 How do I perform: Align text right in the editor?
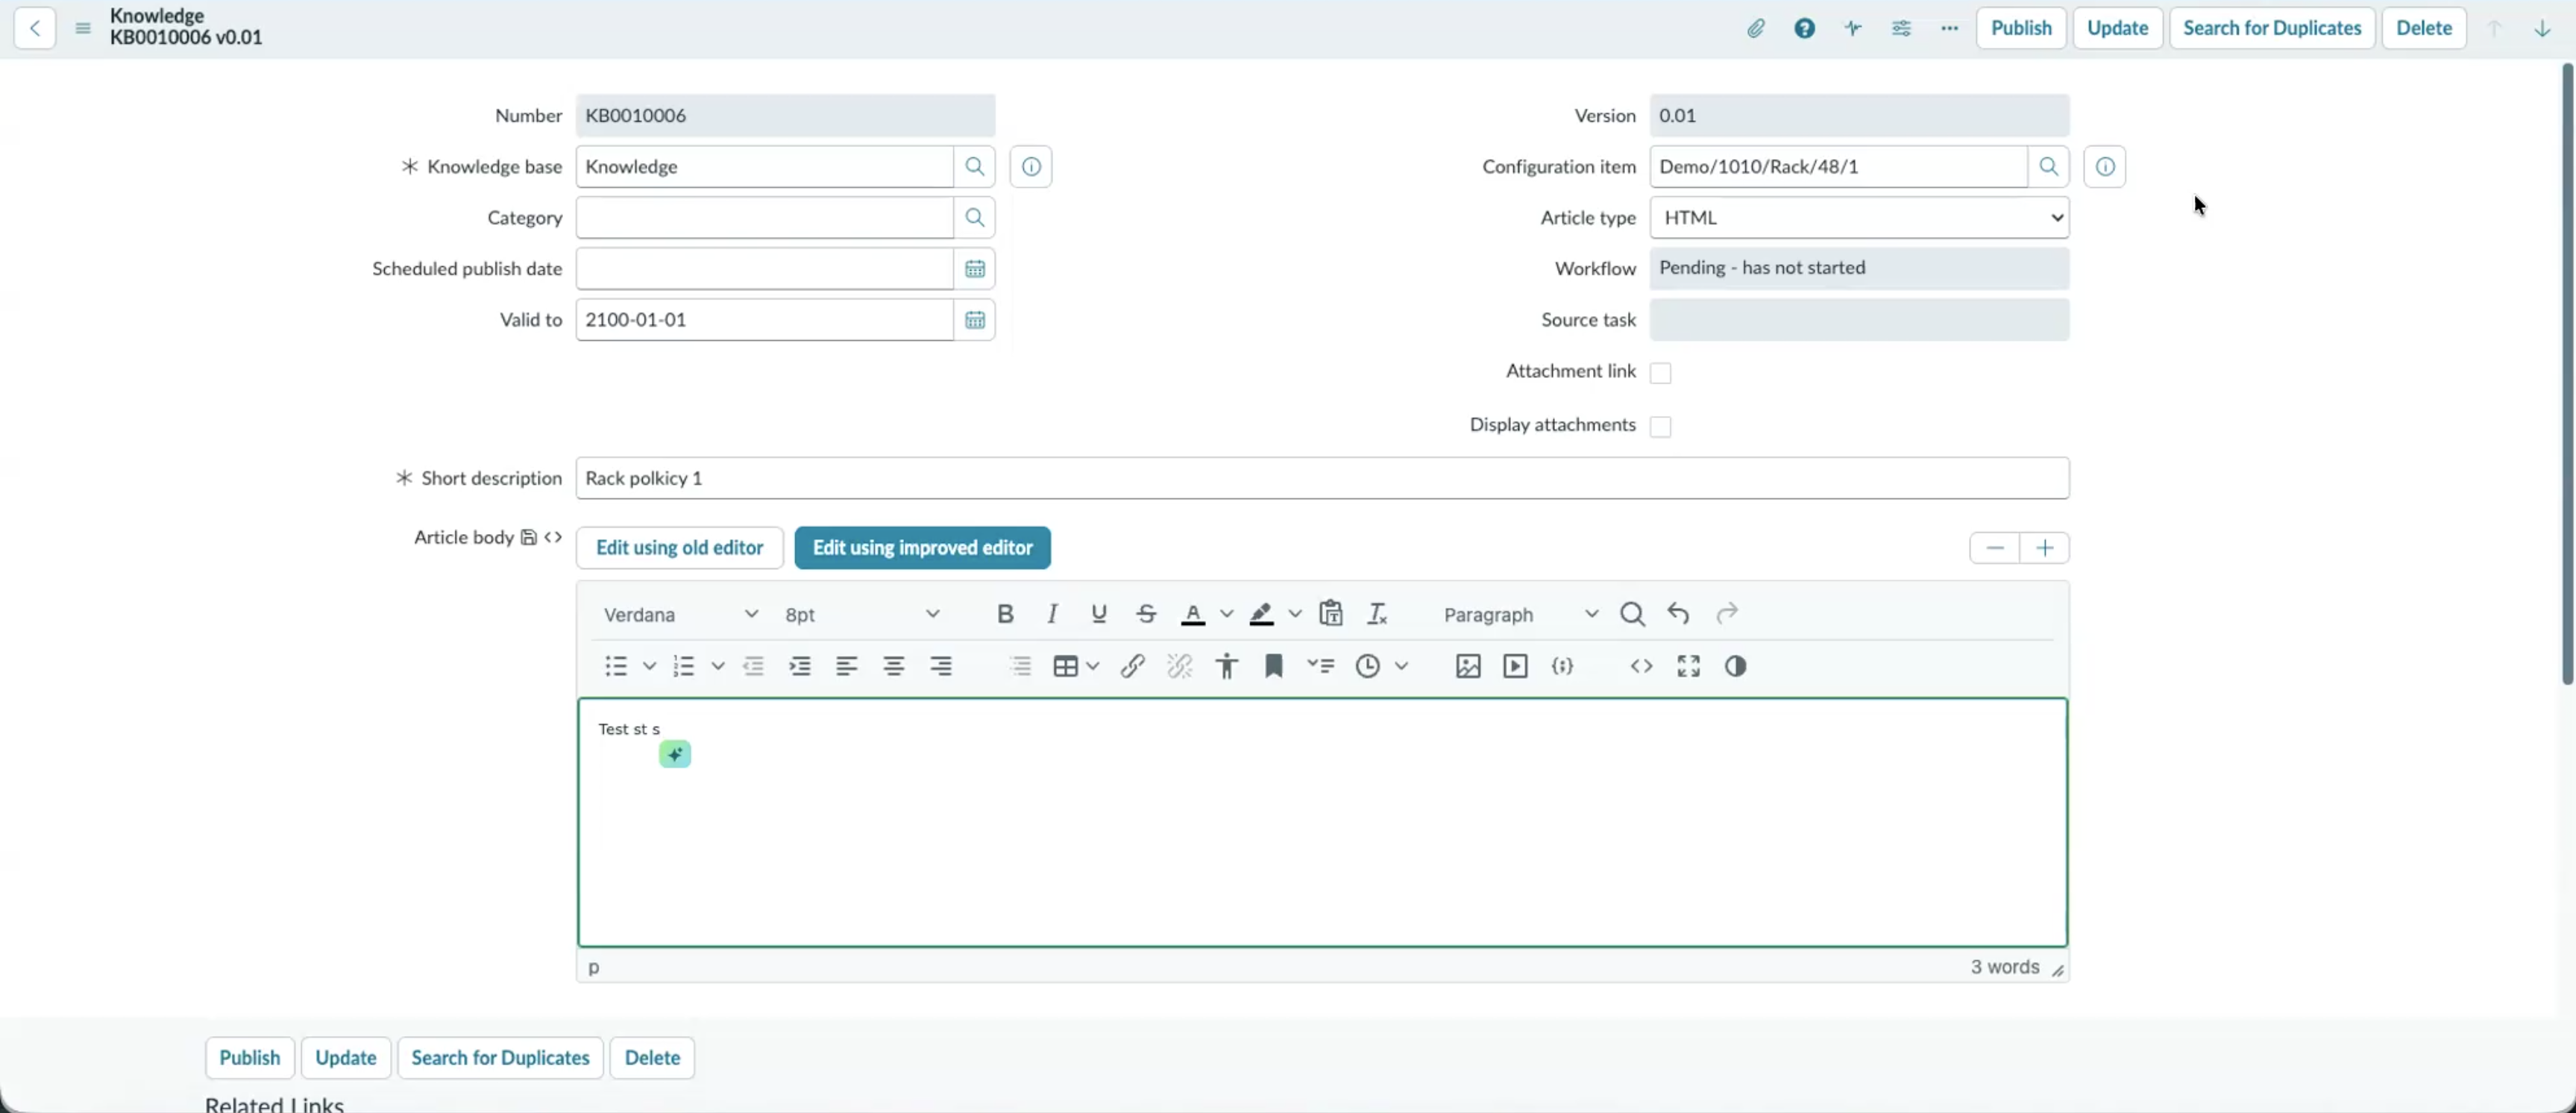pyautogui.click(x=941, y=666)
